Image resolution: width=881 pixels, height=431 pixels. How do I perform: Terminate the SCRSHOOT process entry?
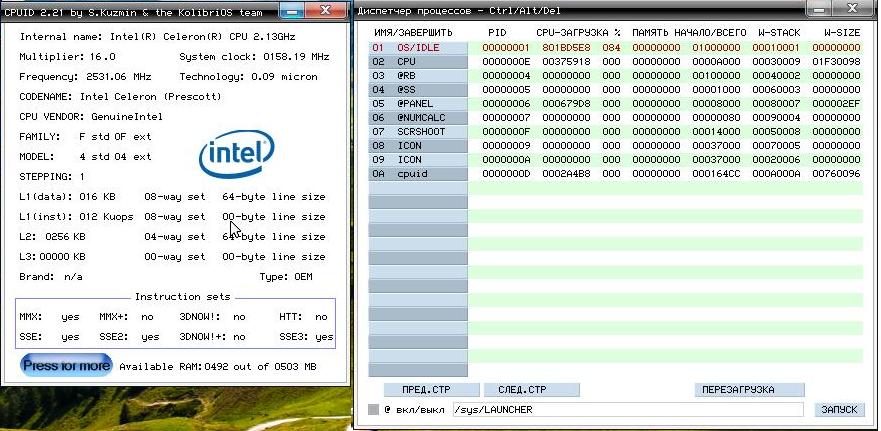tap(418, 131)
